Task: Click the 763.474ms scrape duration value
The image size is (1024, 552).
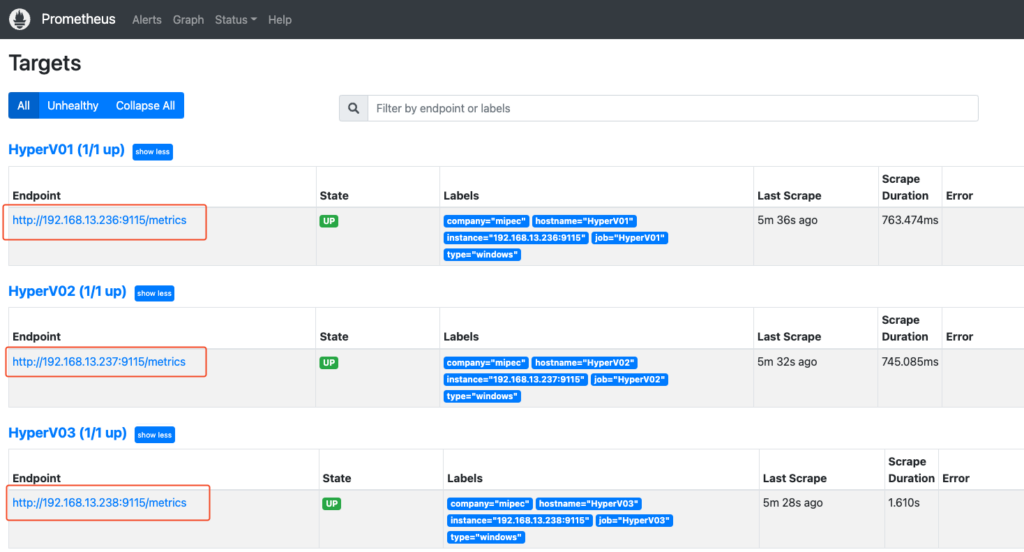Action: (910, 220)
